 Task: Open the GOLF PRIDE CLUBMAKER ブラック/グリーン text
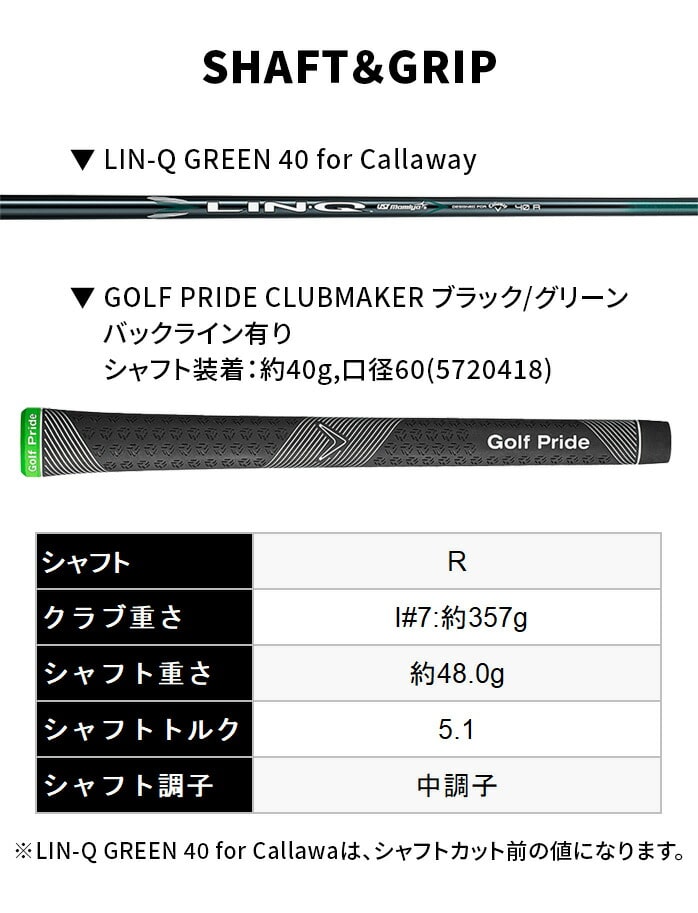(x=366, y=298)
